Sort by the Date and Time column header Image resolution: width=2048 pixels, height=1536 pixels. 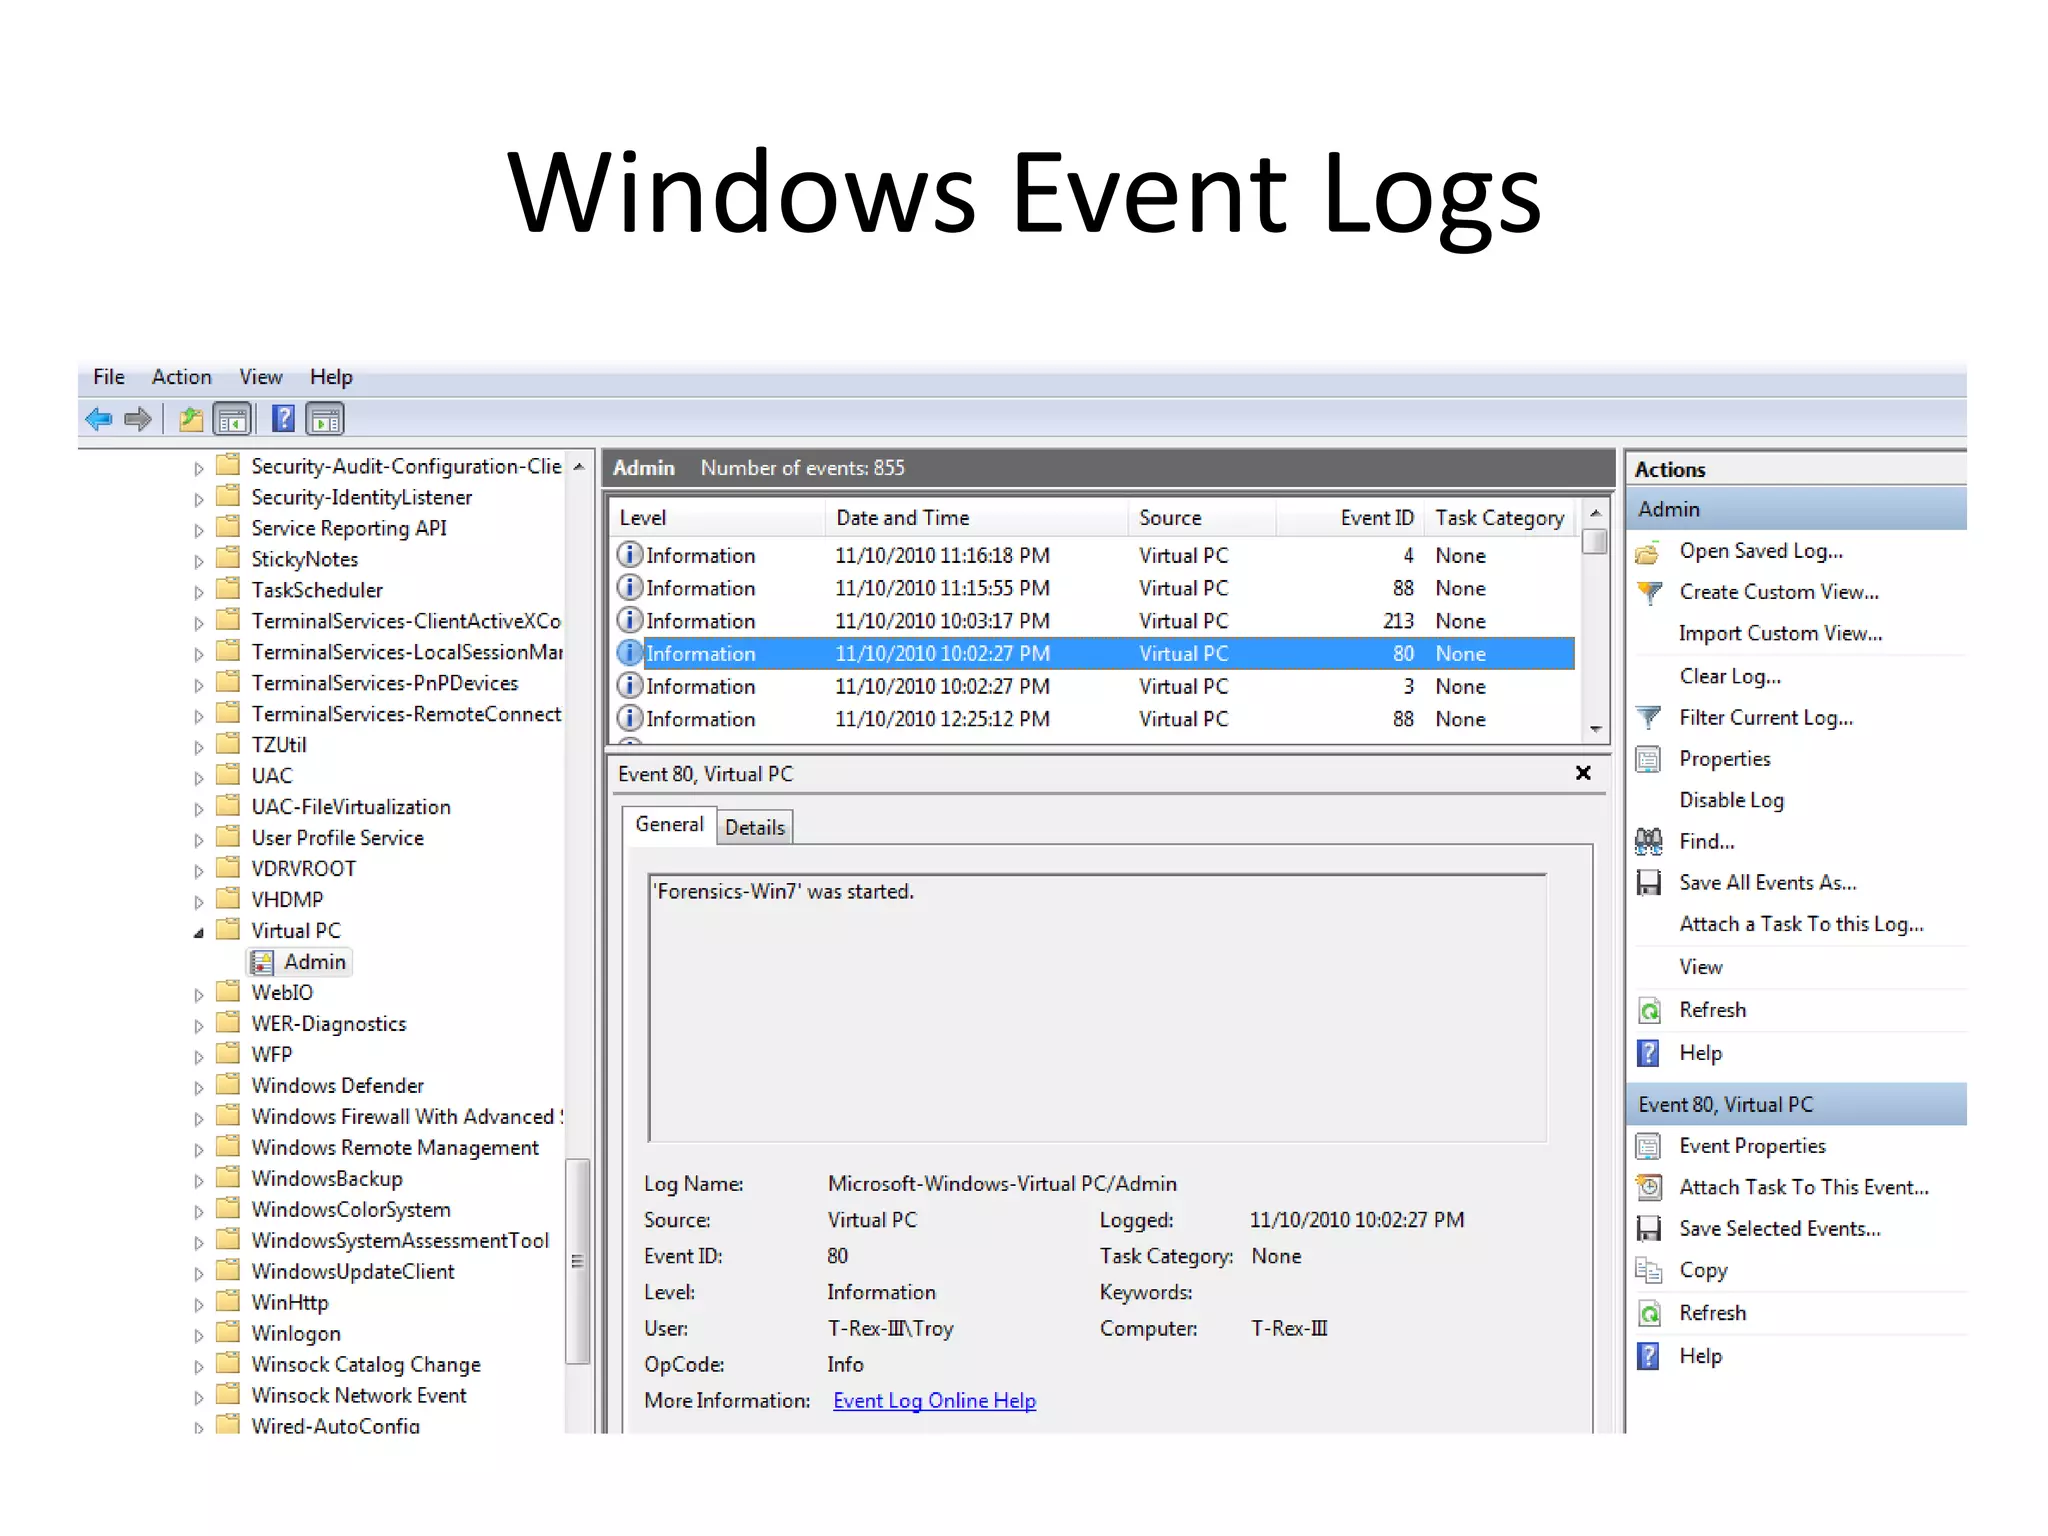976,518
